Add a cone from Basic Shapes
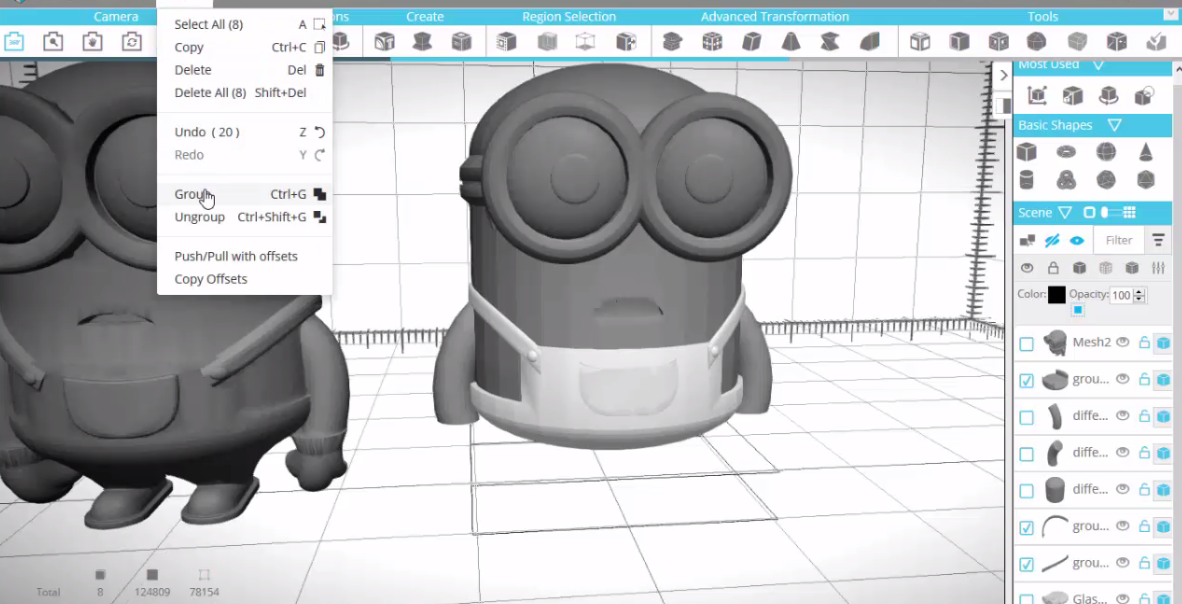Screen dimensions: 1182x604 [x=1146, y=152]
